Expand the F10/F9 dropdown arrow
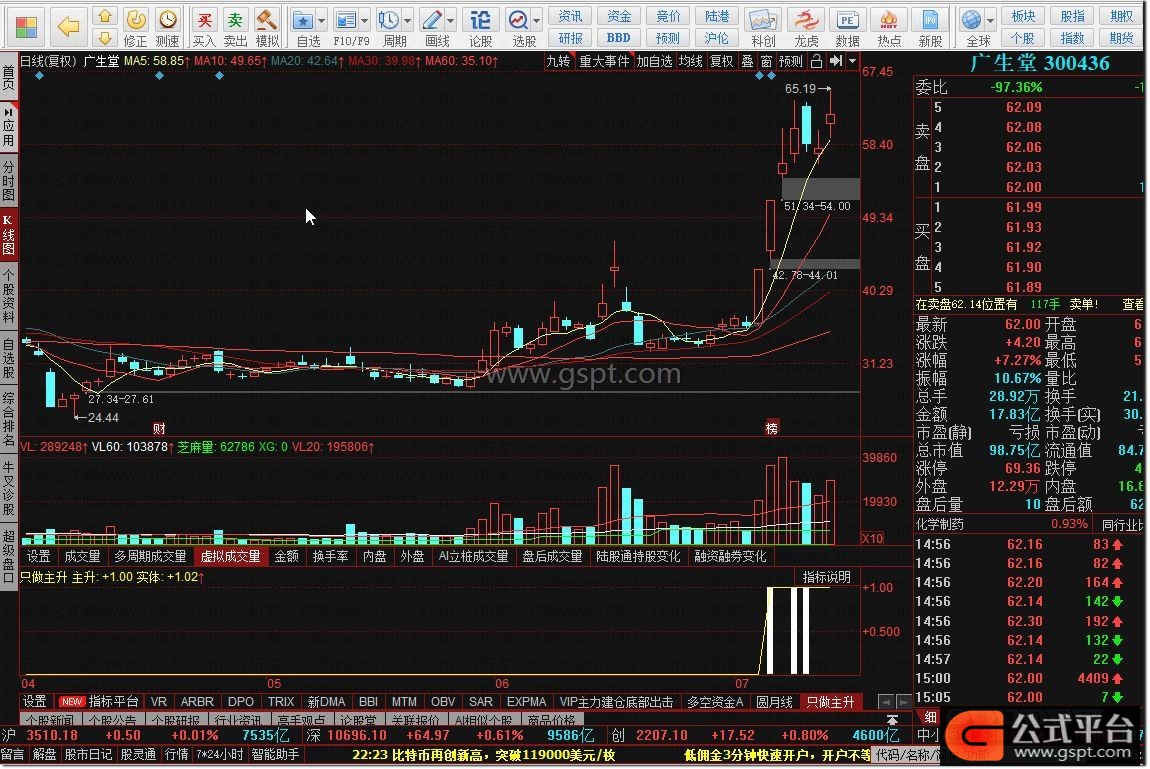The image size is (1150, 769). pos(365,21)
